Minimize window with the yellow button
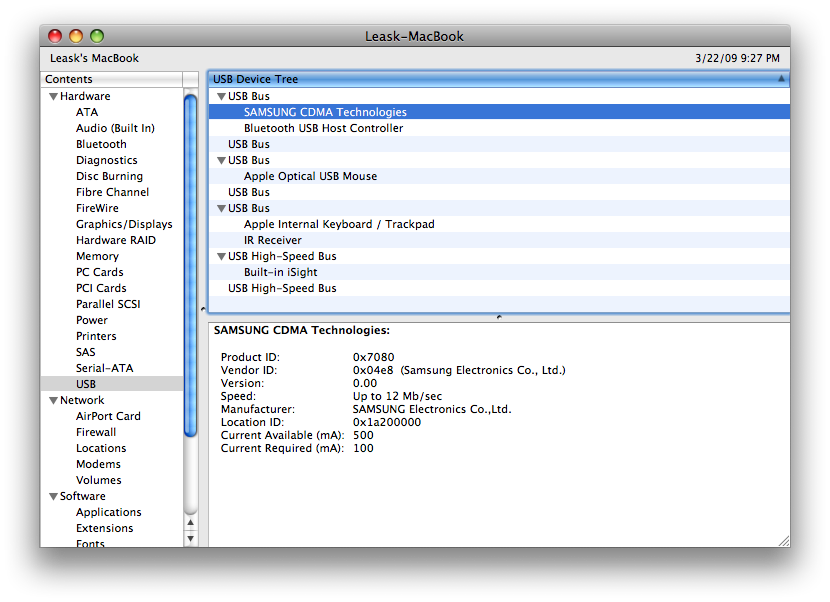 point(76,36)
